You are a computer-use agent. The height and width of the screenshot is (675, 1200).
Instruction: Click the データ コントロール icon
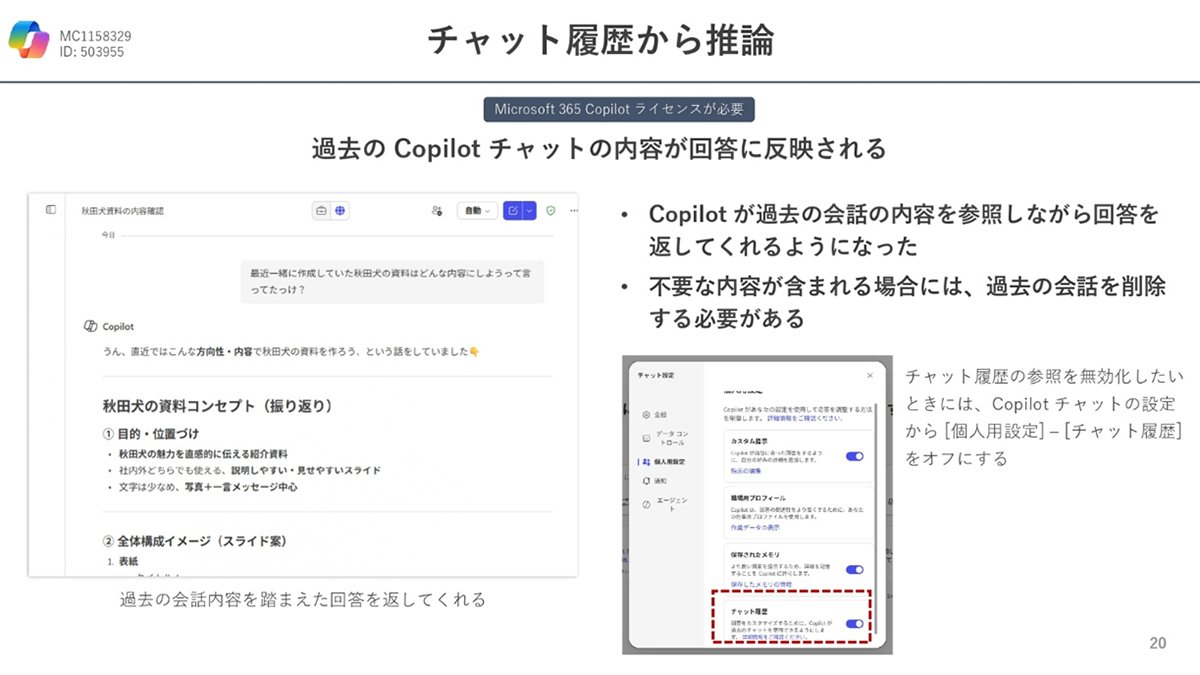point(647,438)
